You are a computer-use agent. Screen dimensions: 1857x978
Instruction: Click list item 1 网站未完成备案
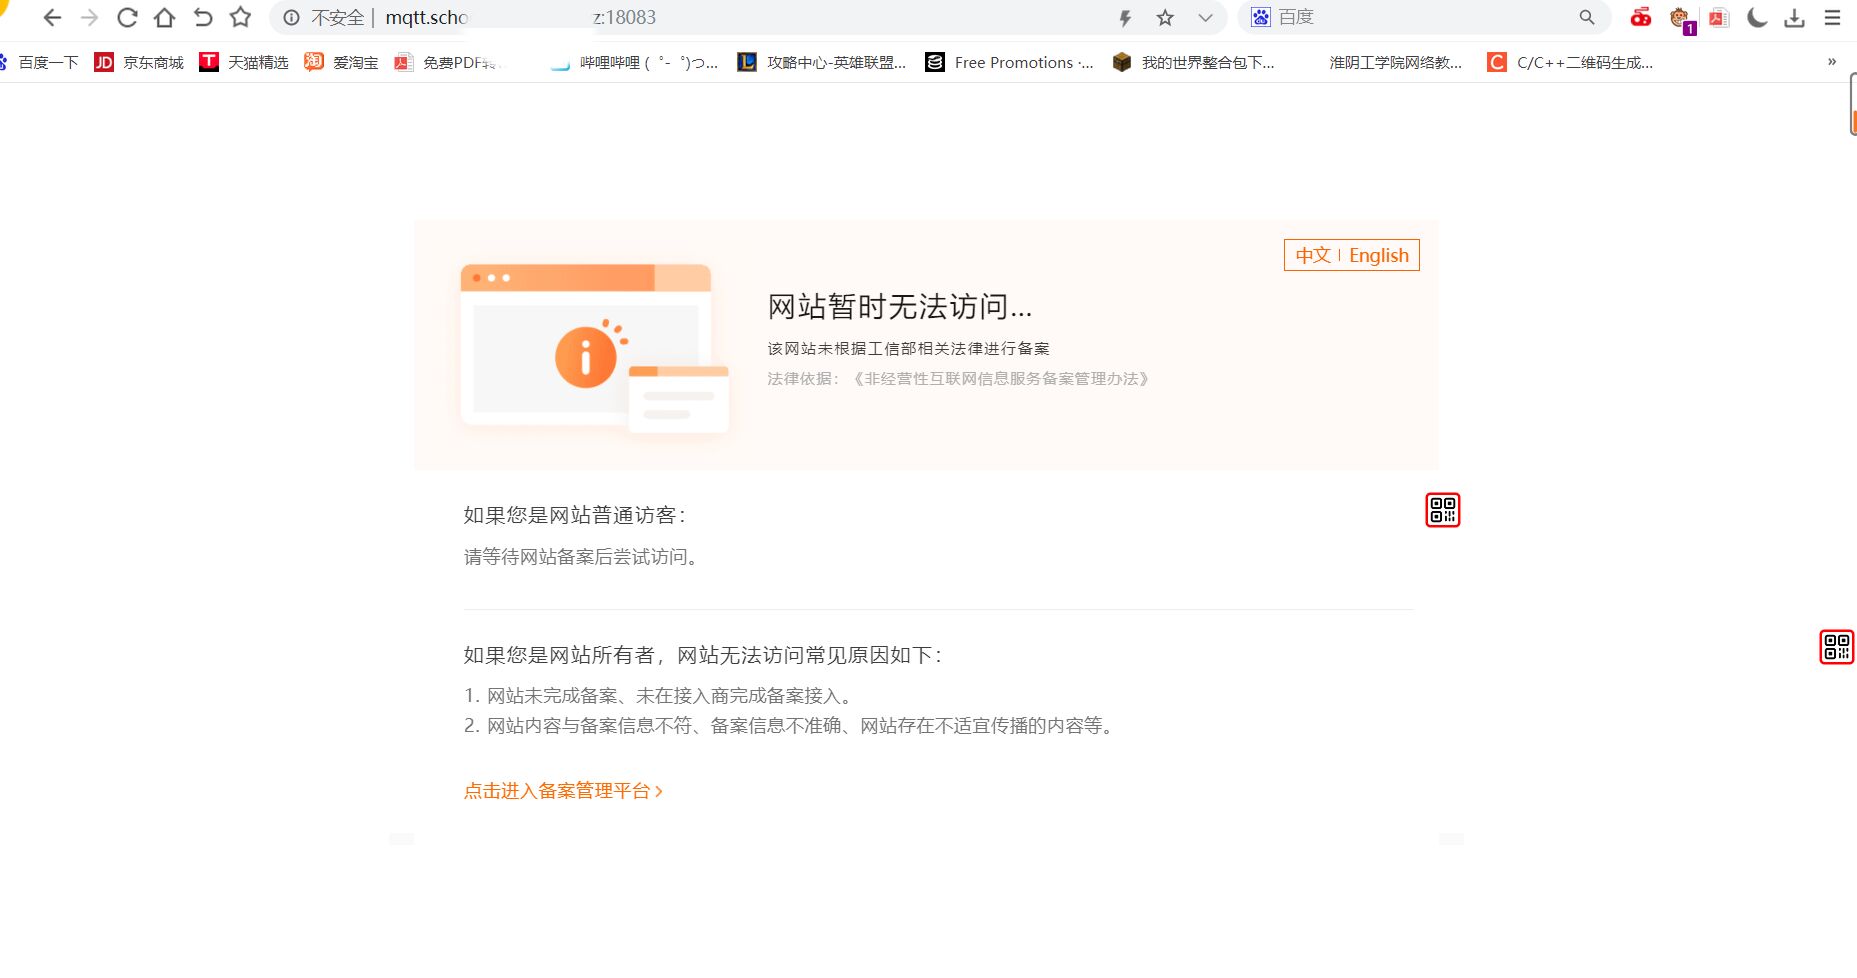pos(661,696)
